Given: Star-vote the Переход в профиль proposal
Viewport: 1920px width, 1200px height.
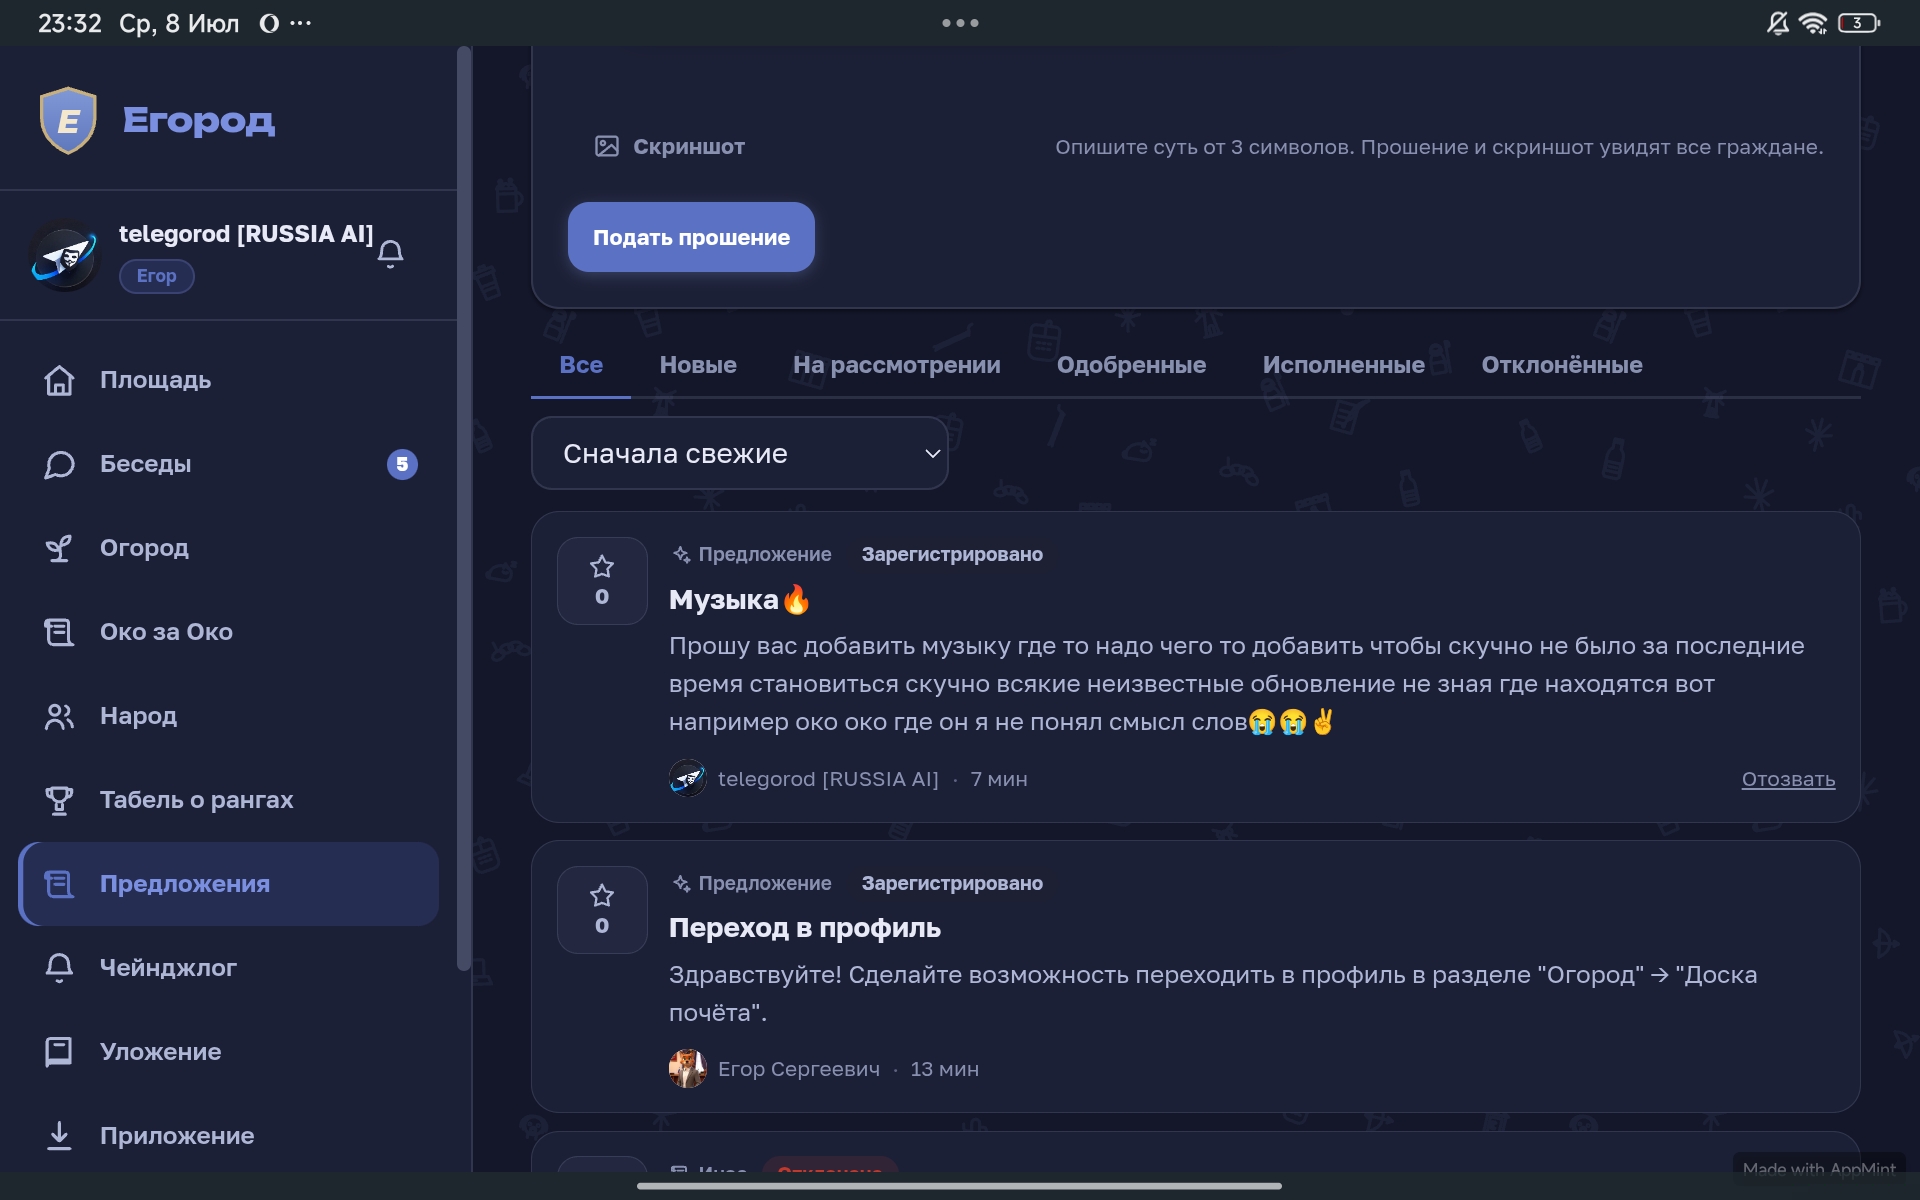Looking at the screenshot, I should [602, 910].
